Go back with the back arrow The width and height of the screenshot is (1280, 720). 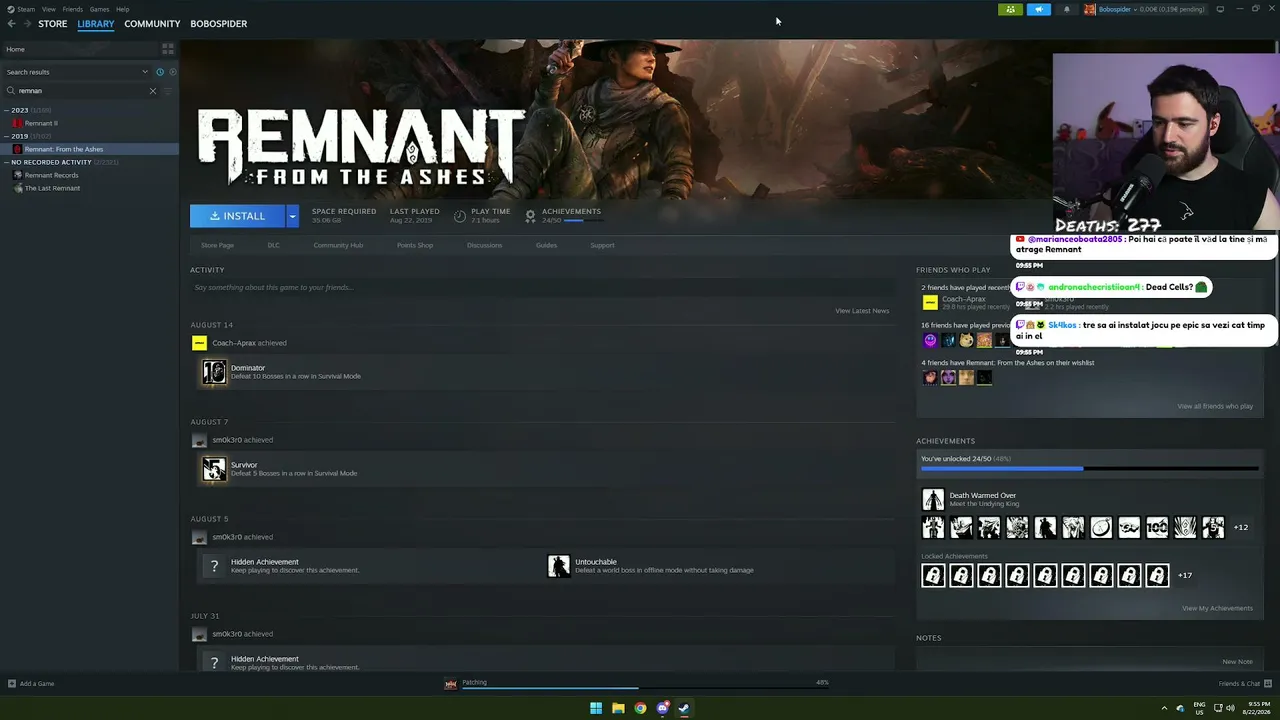click(x=12, y=24)
